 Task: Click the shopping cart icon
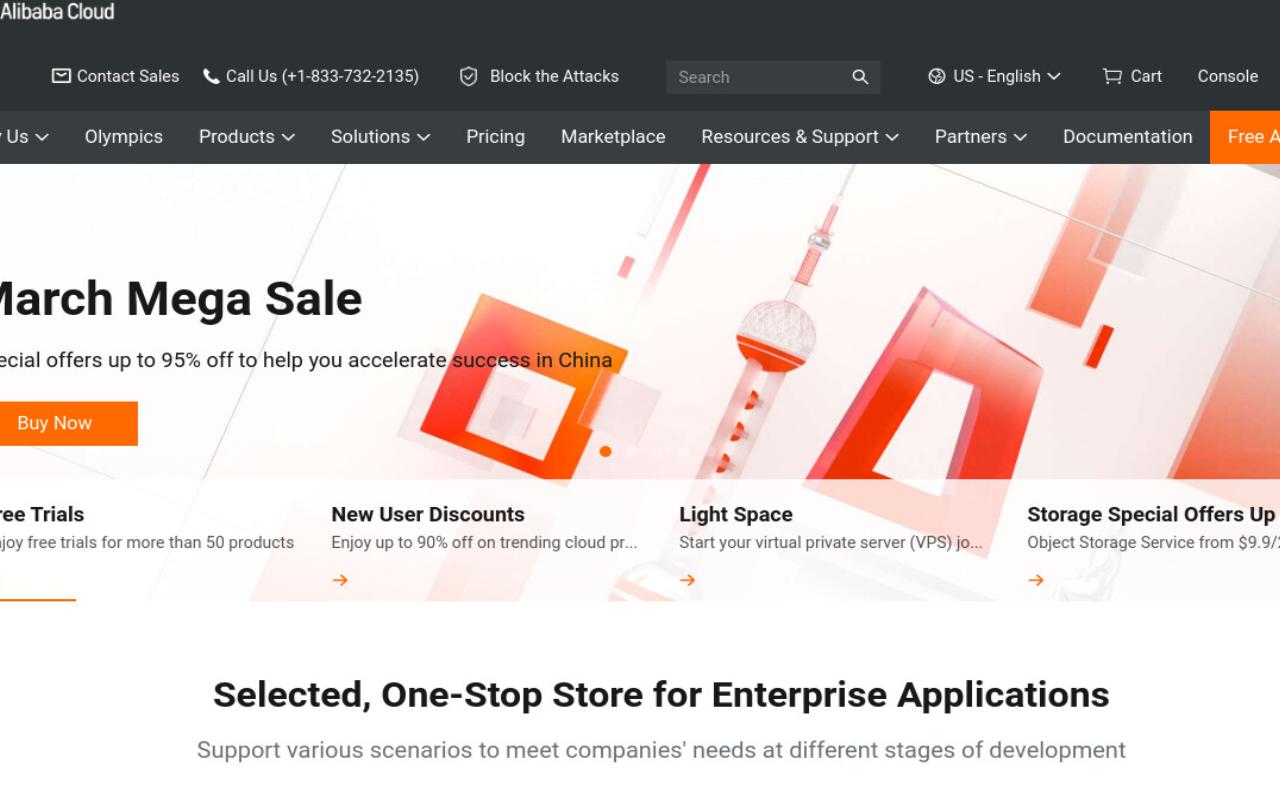coord(1112,76)
